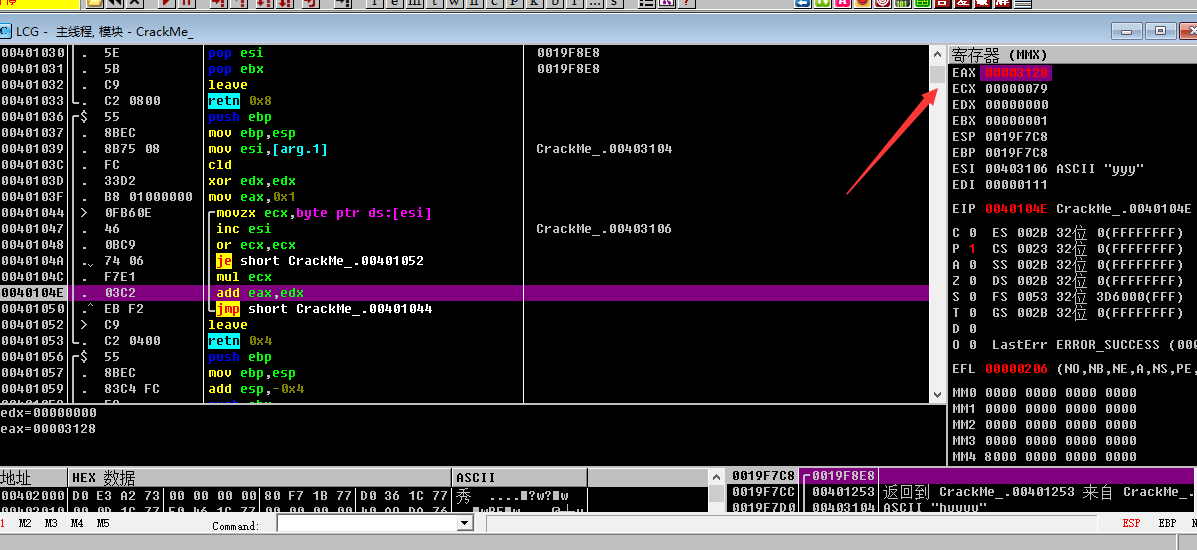
Task: Click the Z flag value
Action: point(973,280)
